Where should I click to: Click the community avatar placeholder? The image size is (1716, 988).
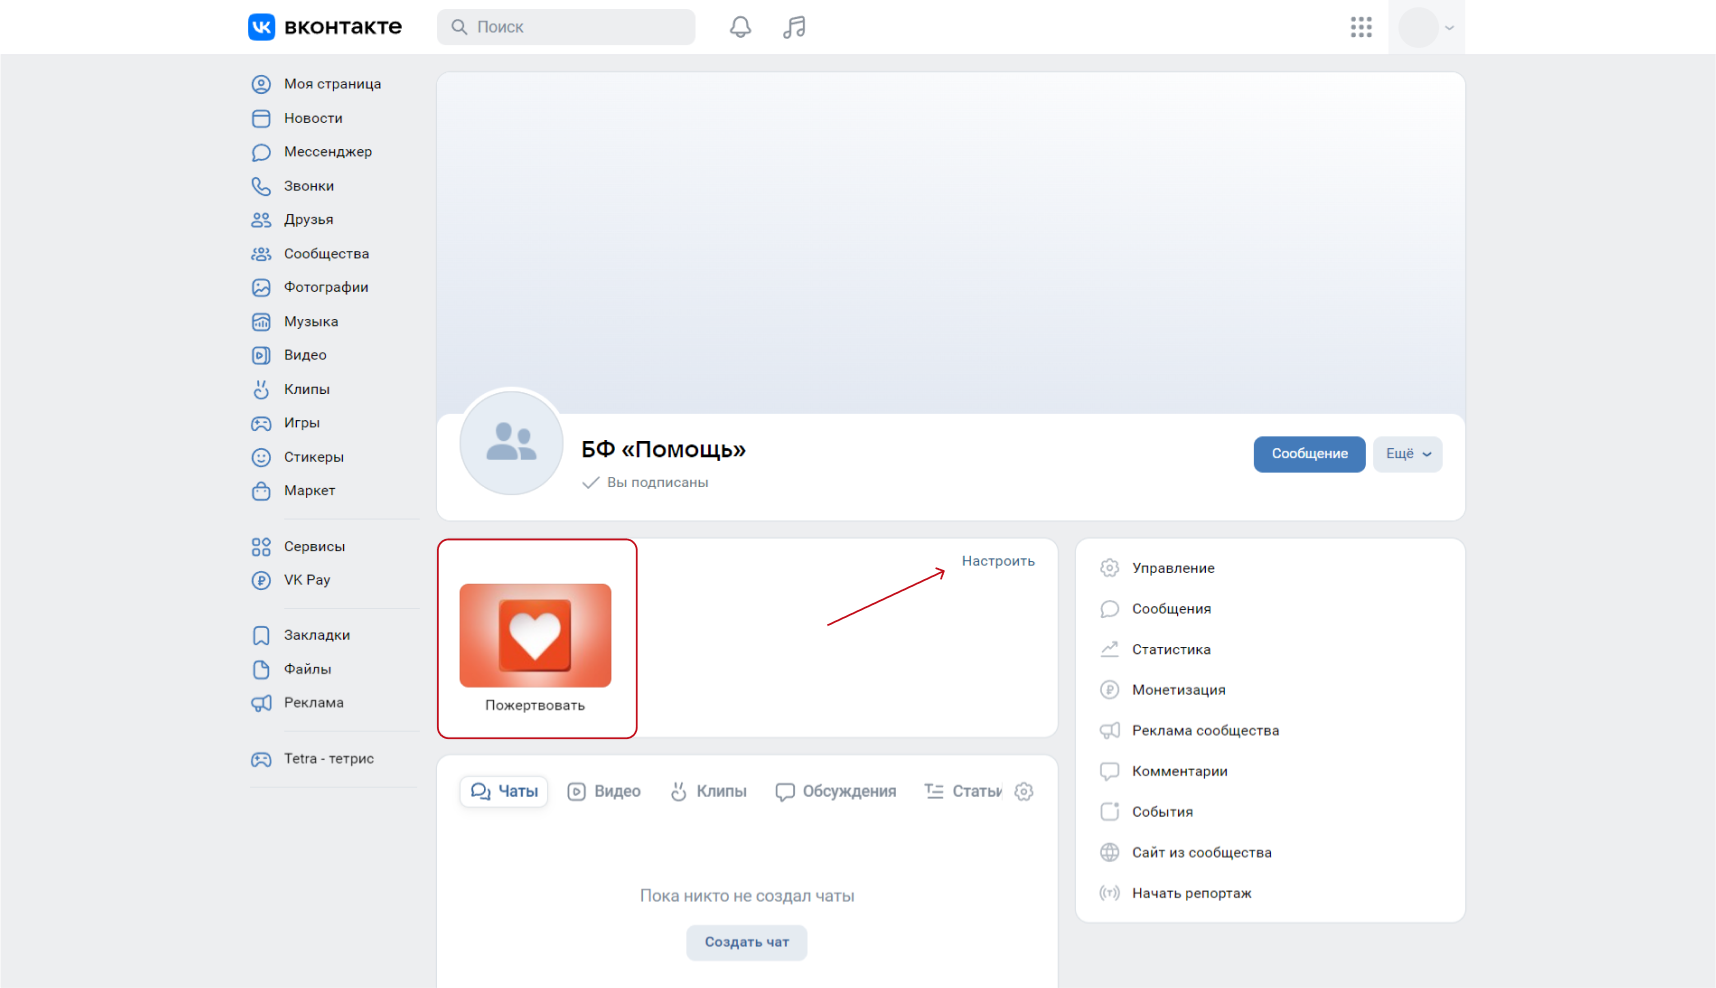pos(511,442)
